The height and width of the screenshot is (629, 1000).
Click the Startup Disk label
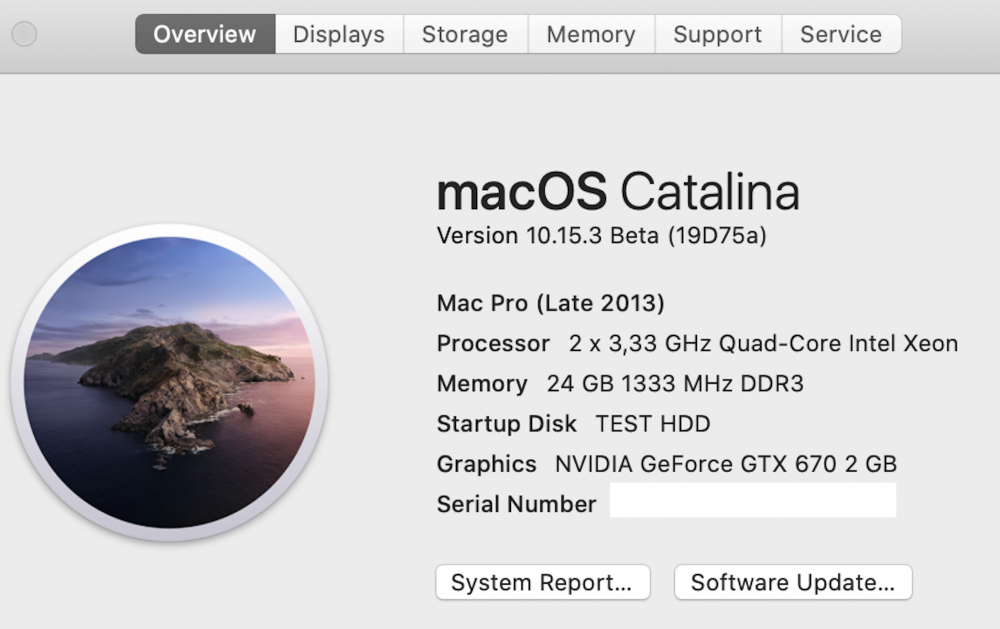click(x=506, y=424)
